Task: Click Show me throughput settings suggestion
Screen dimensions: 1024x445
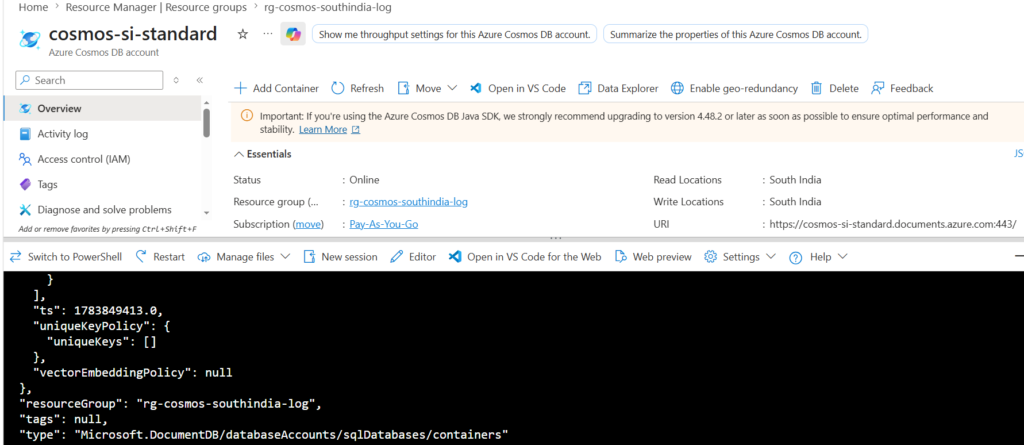Action: coord(455,34)
